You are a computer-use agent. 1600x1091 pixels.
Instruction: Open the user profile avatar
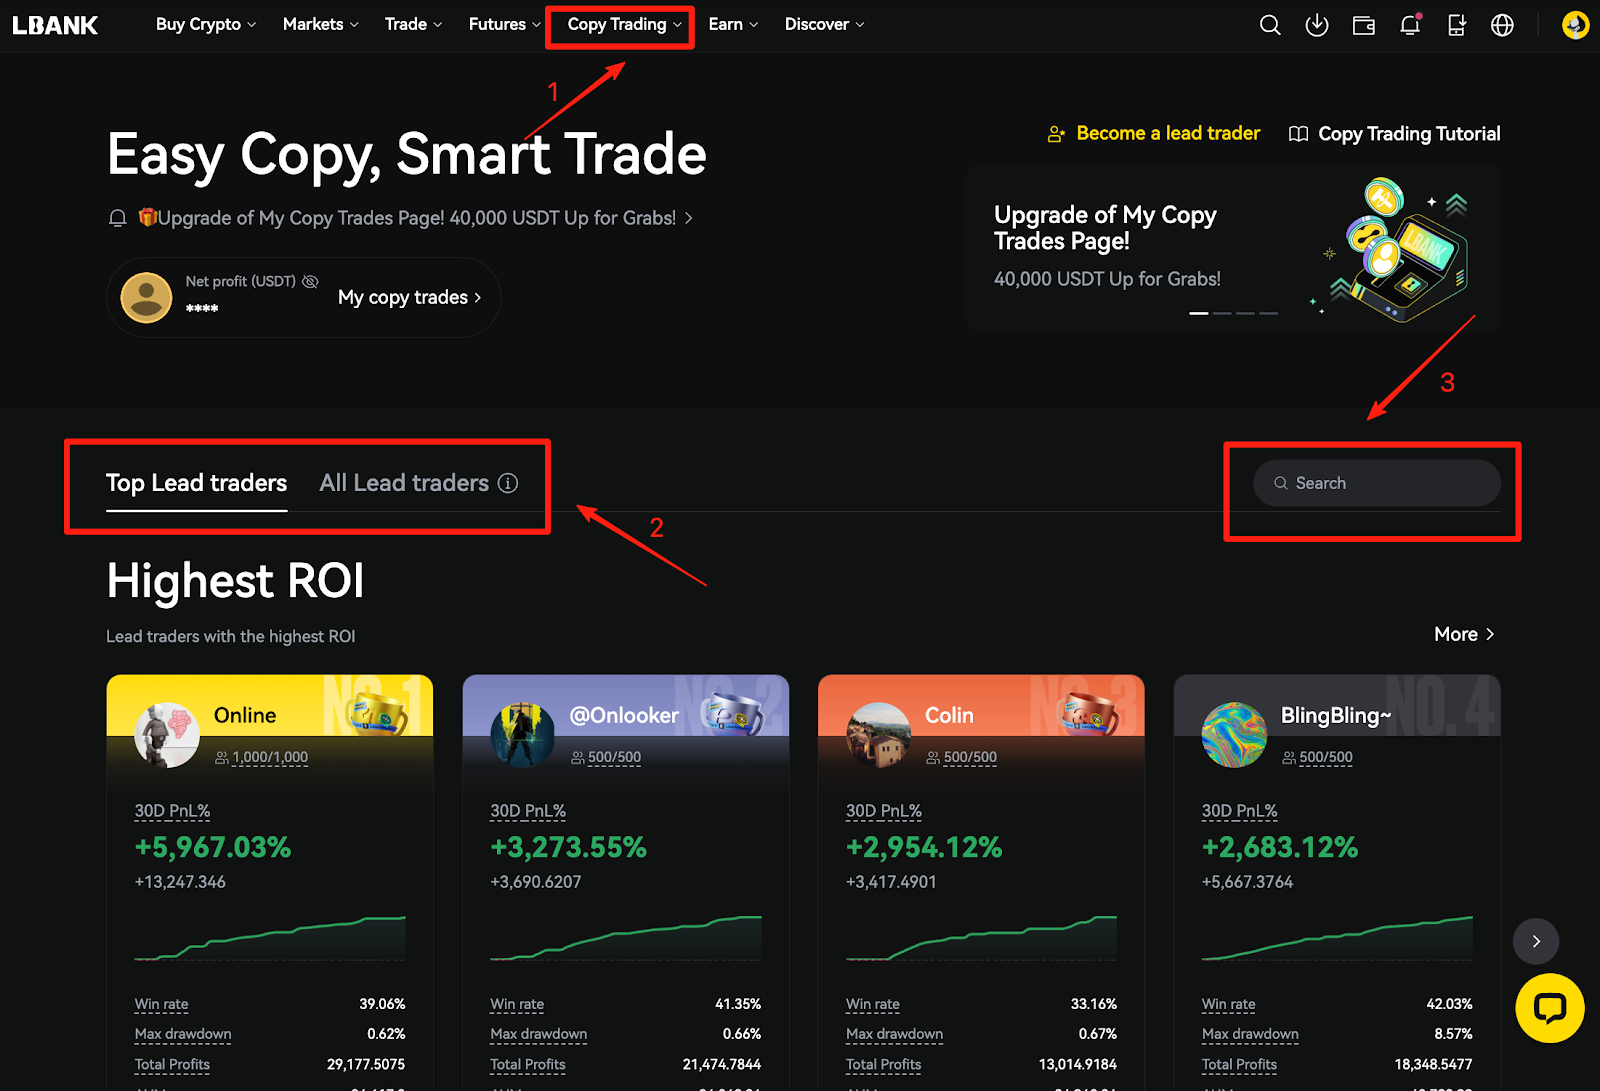[1575, 25]
